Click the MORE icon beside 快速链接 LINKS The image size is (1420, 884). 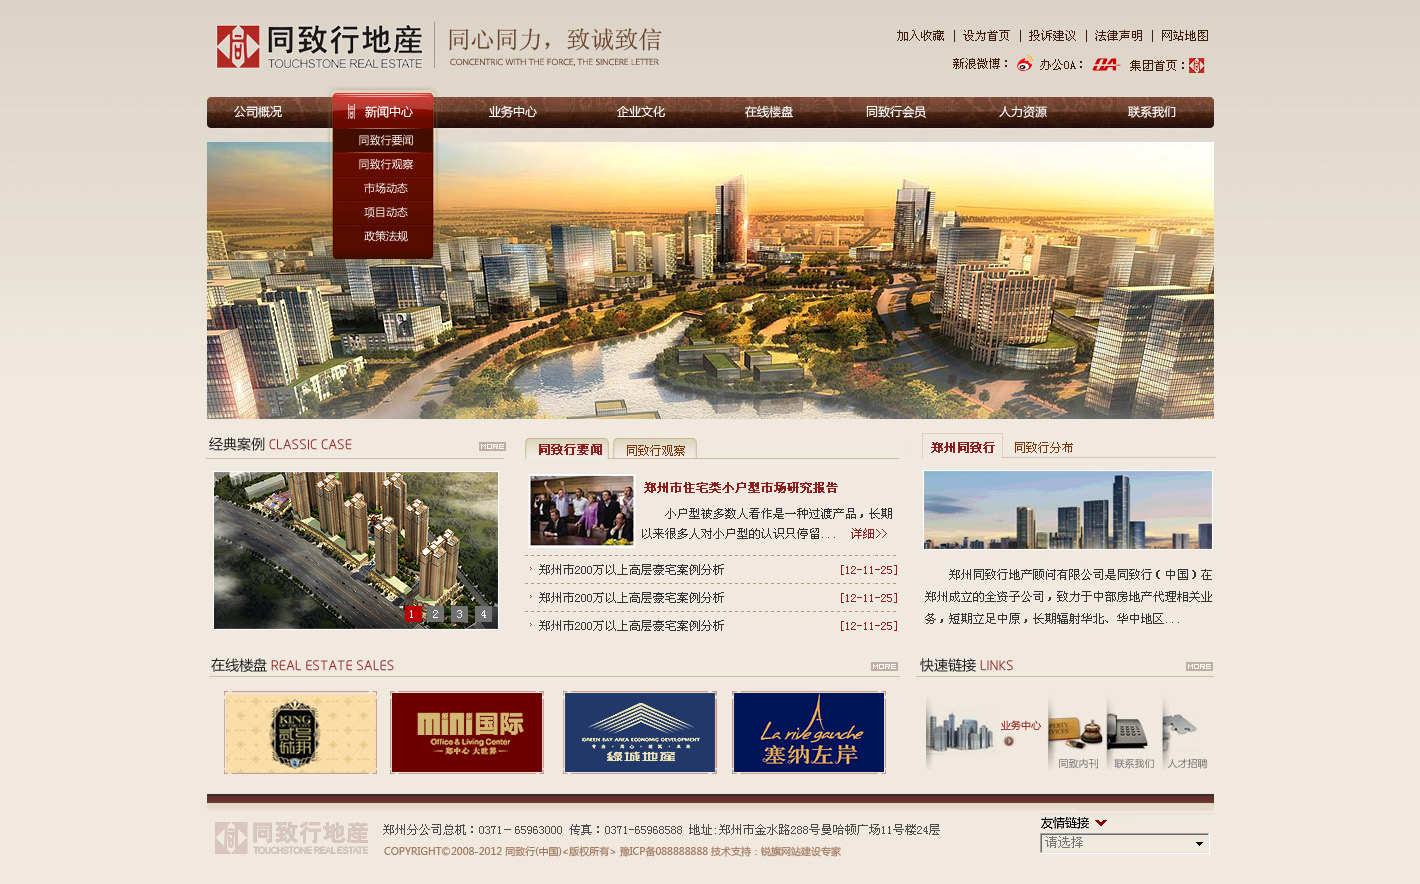point(1199,666)
